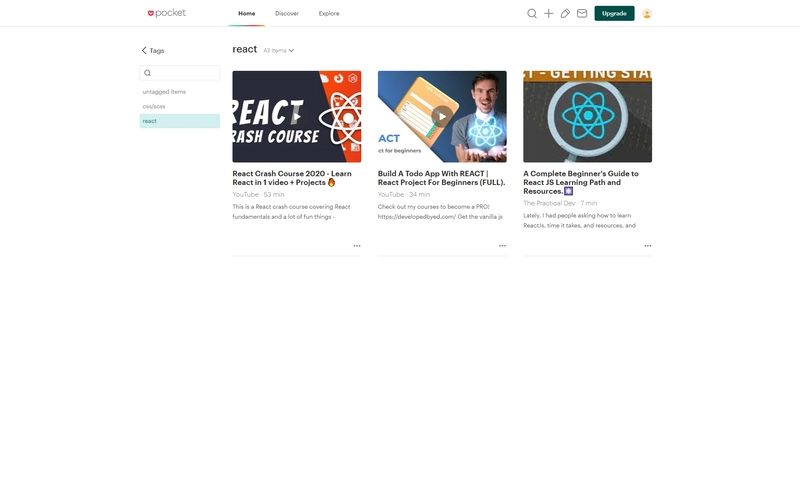Add a new item with plus icon
This screenshot has height=482, width=800.
[x=548, y=14]
